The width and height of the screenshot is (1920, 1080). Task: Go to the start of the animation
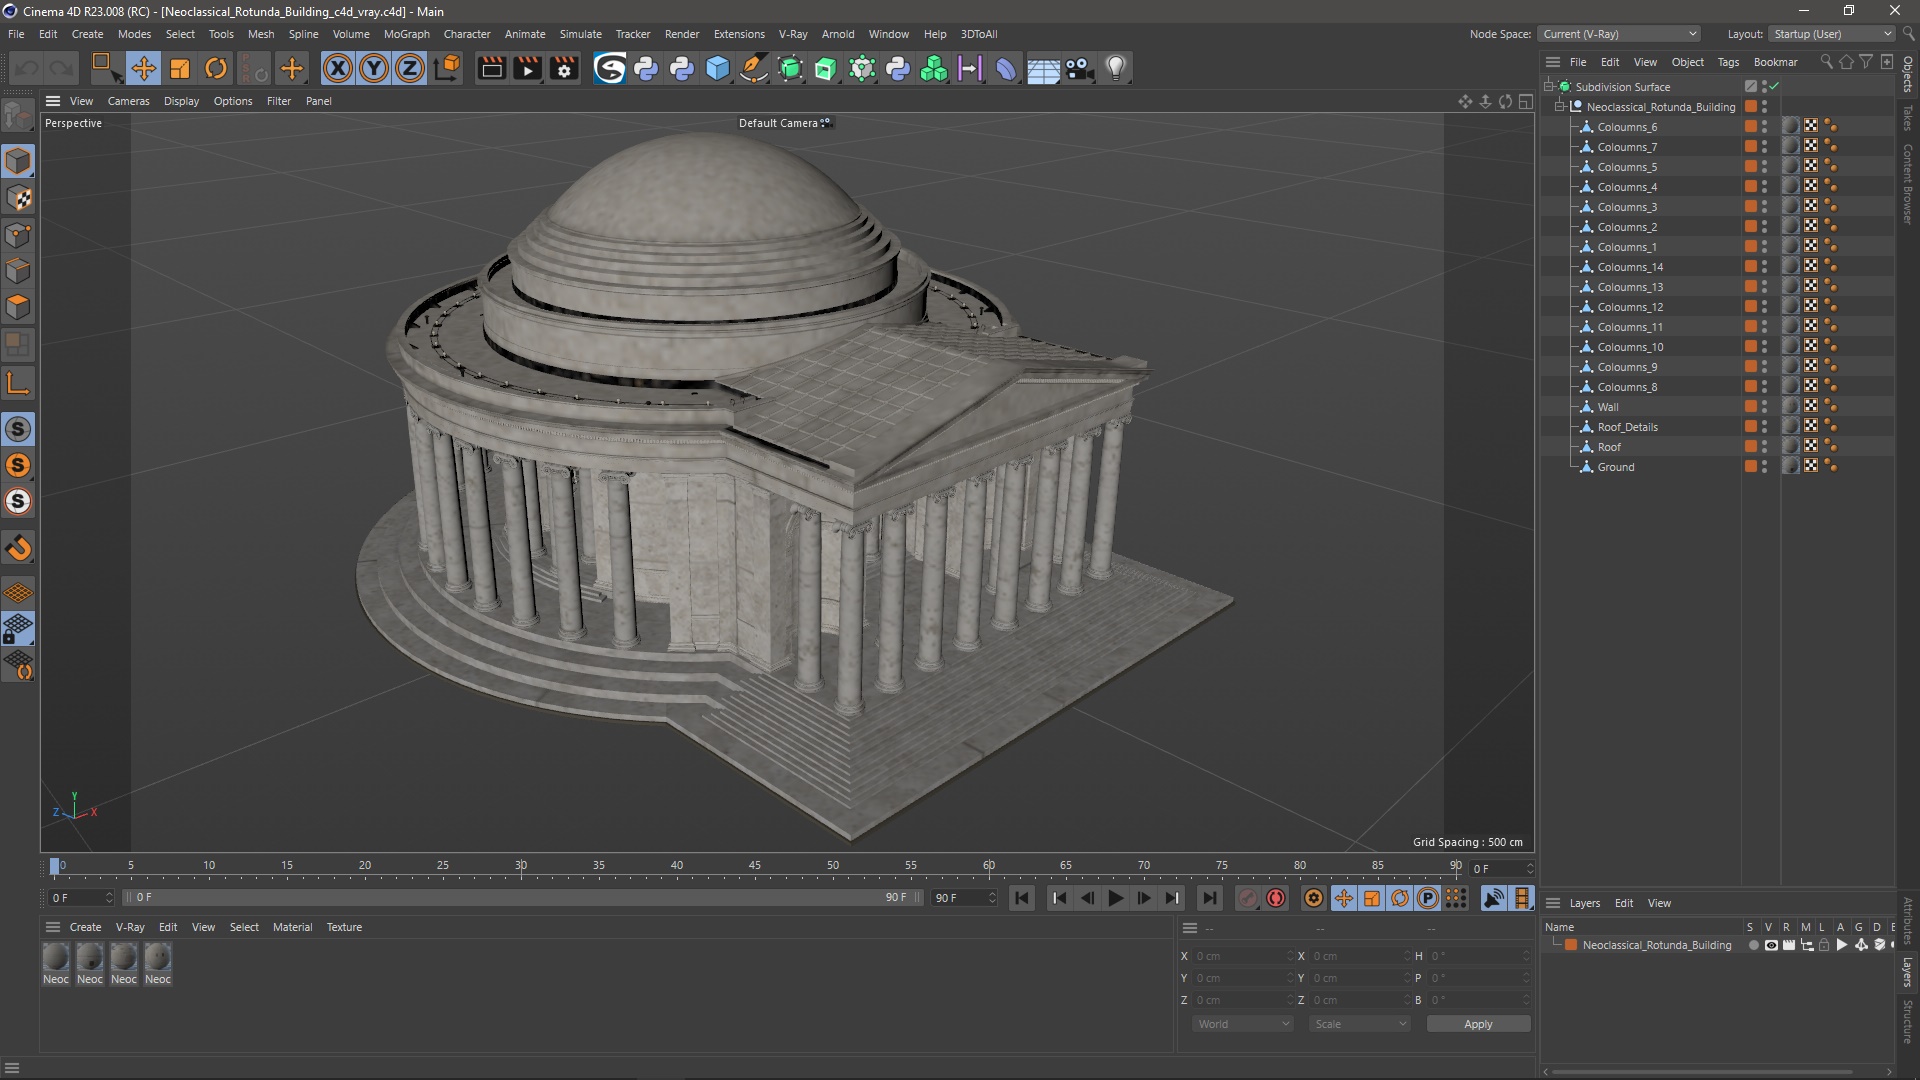pos(1021,898)
